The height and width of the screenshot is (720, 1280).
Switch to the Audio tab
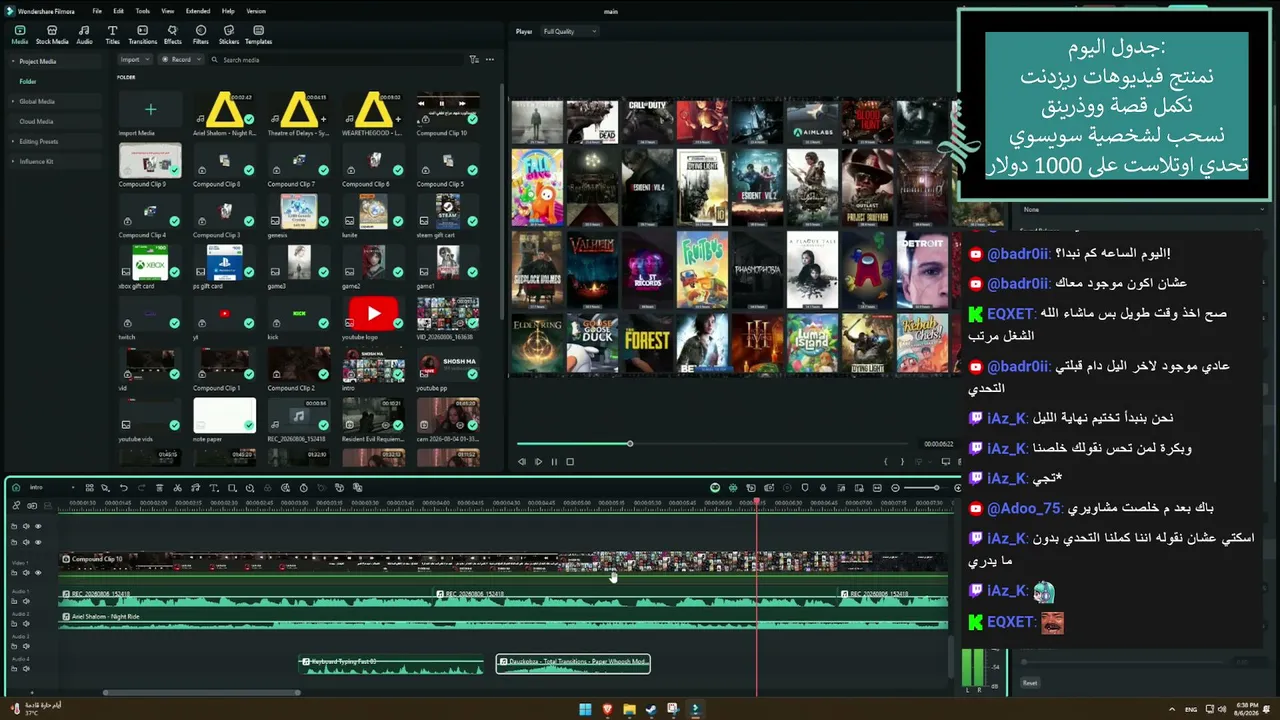click(84, 35)
